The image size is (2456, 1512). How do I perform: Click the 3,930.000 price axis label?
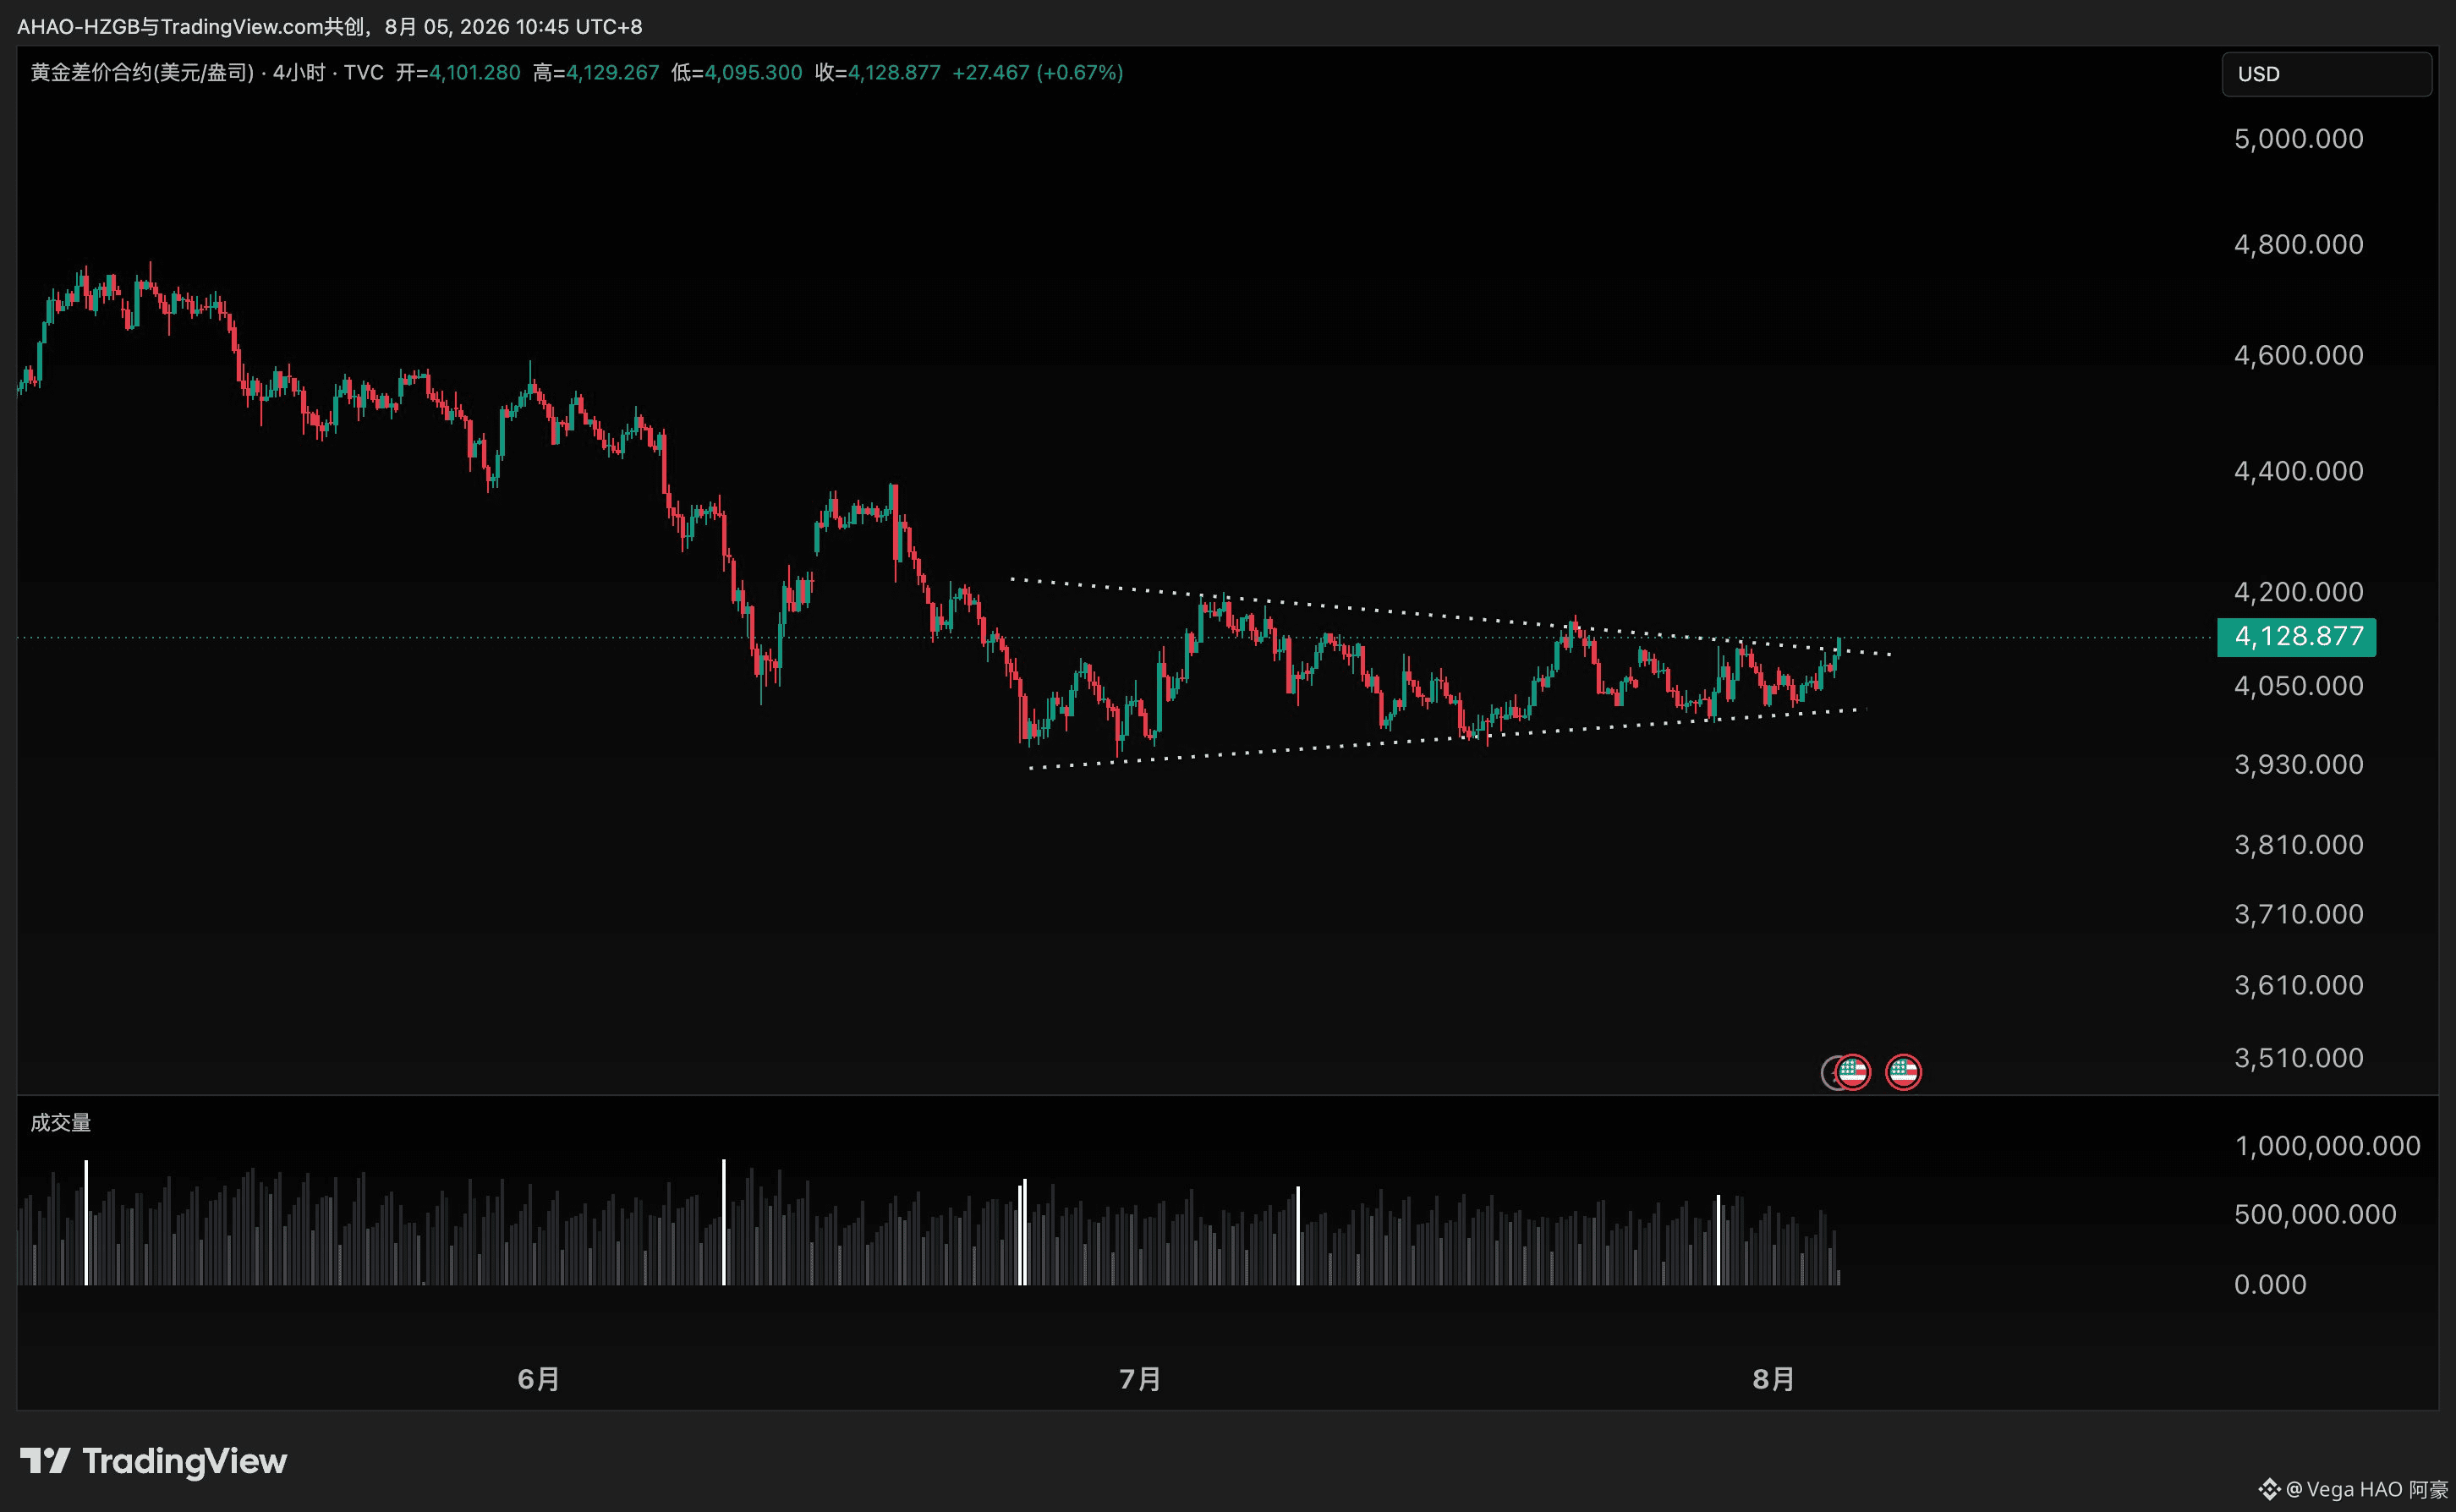click(x=2299, y=765)
